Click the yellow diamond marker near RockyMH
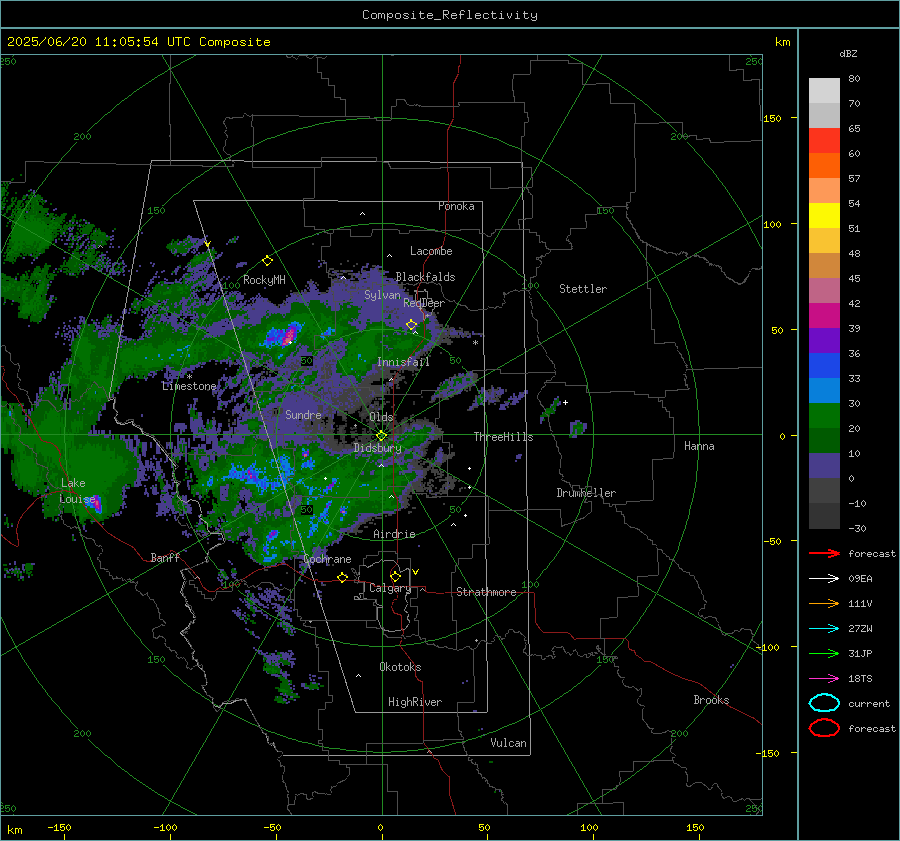This screenshot has width=900, height=841. tap(267, 261)
